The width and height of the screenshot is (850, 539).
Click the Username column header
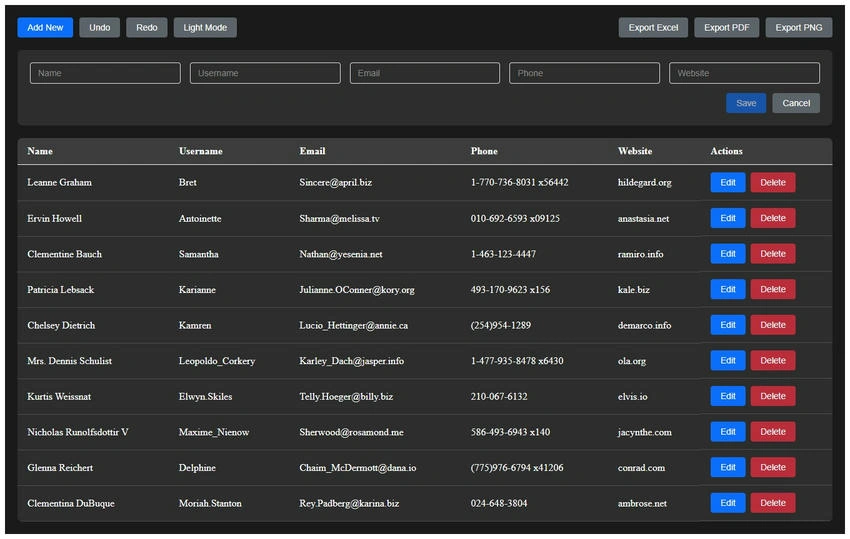(x=201, y=151)
